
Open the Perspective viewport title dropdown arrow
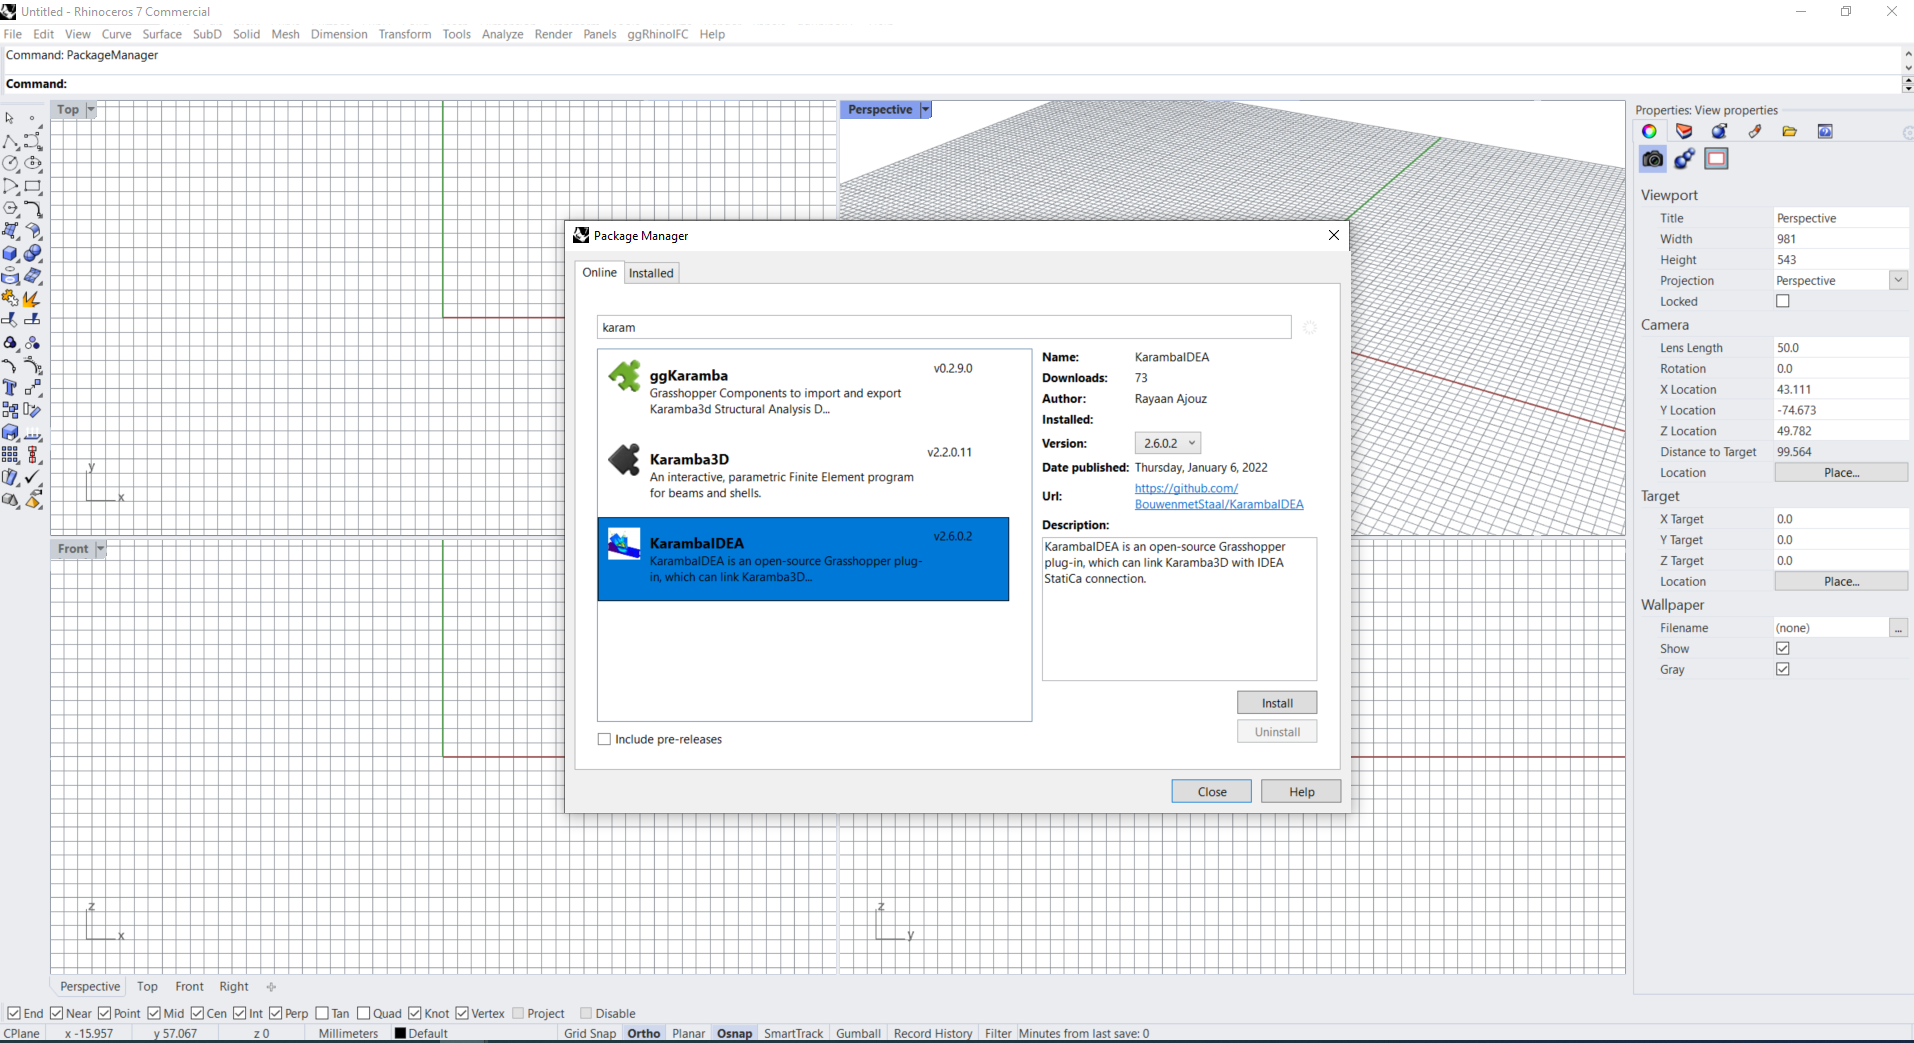click(x=925, y=109)
